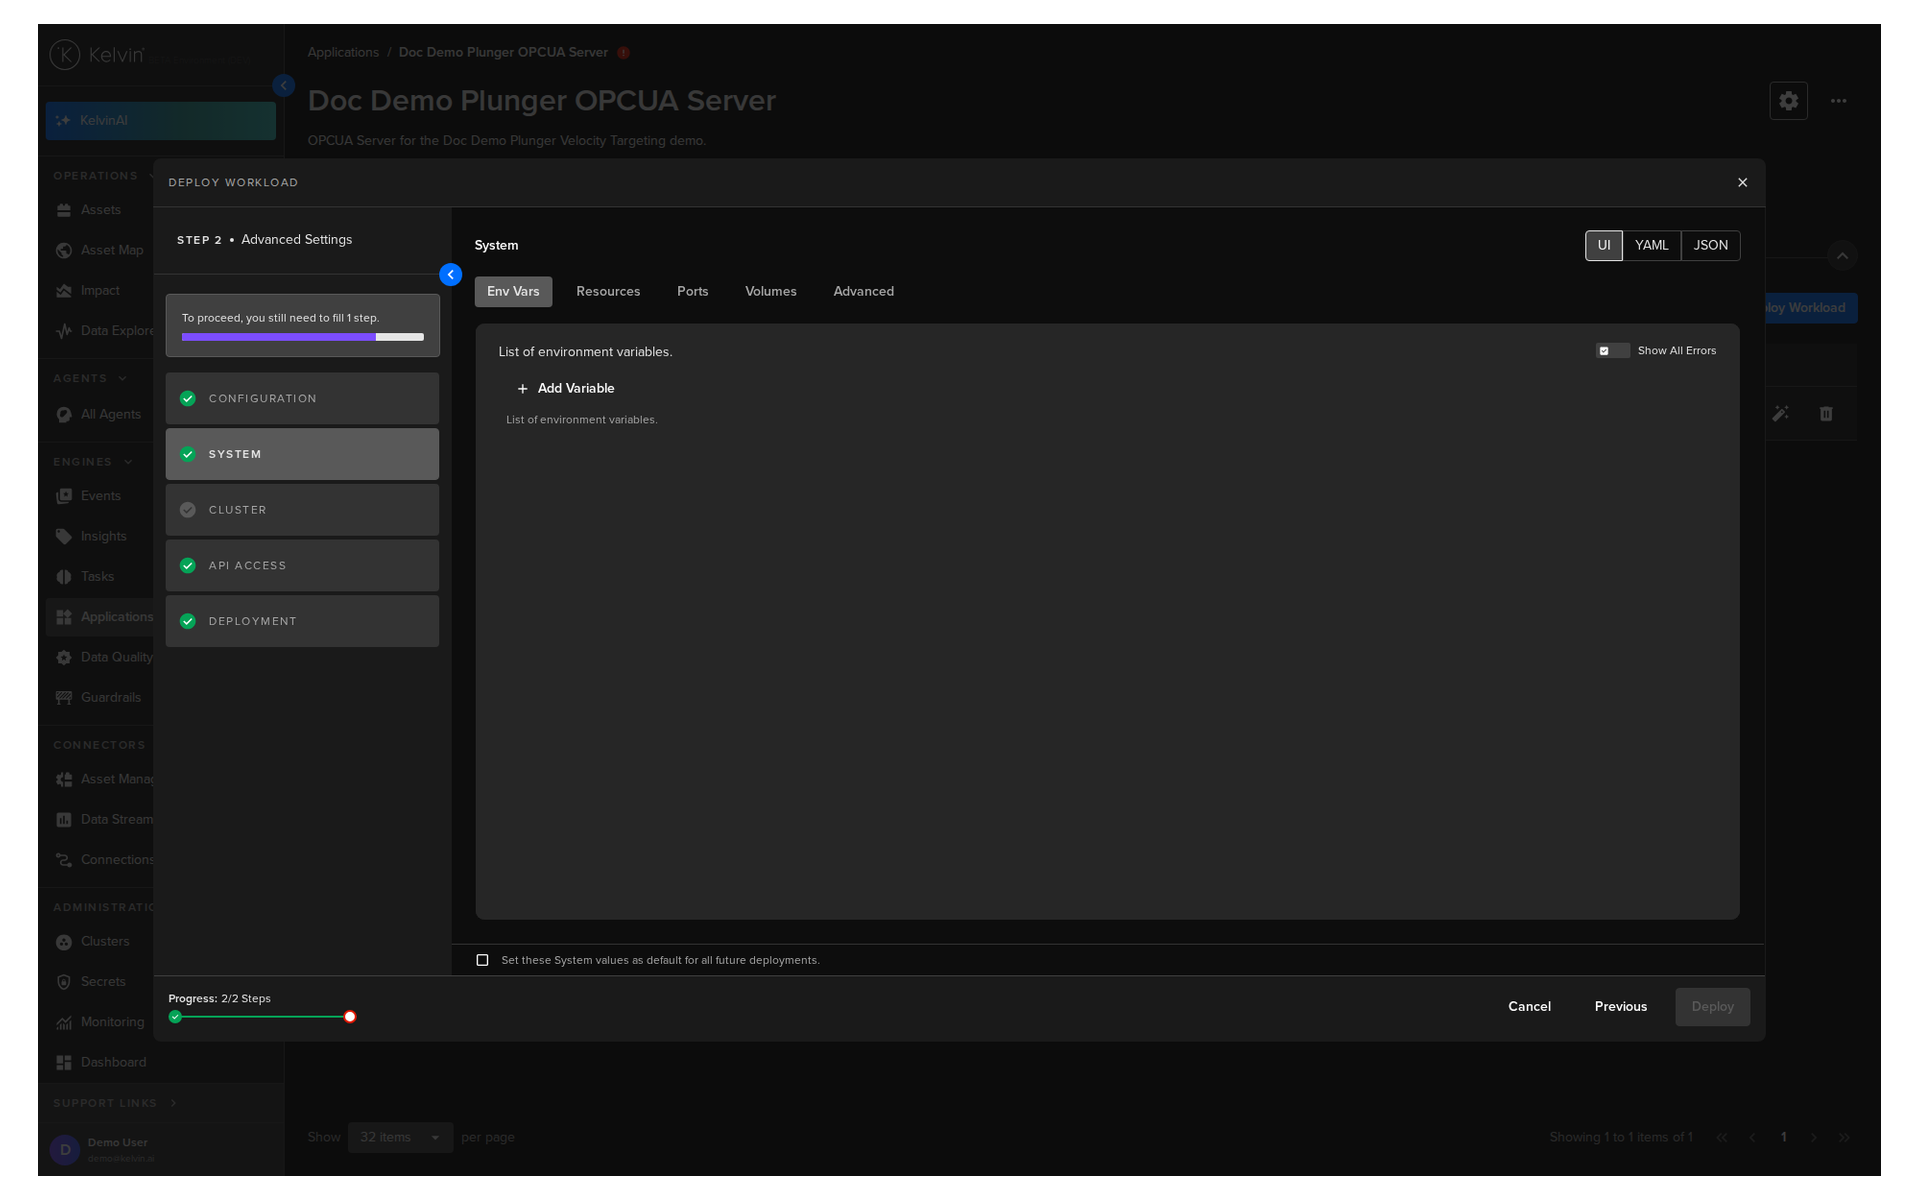This screenshot has height=1200, width=1920.
Task: Select the Env Vars tab
Action: coord(513,292)
